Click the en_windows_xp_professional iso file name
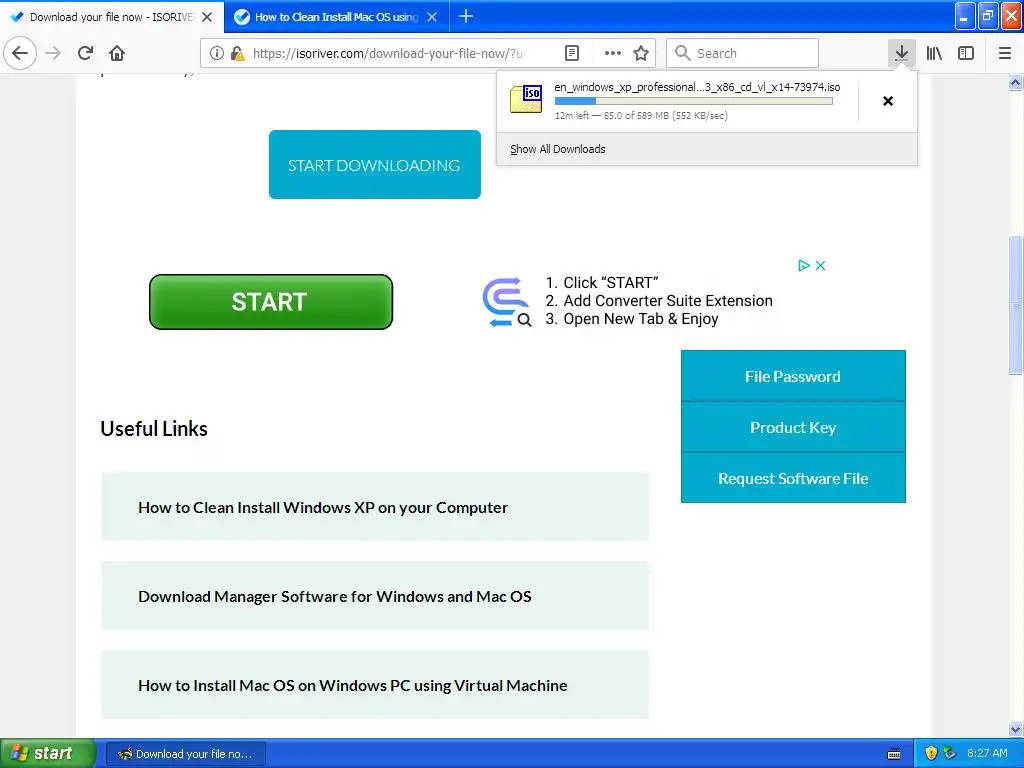The image size is (1024, 768). point(697,87)
